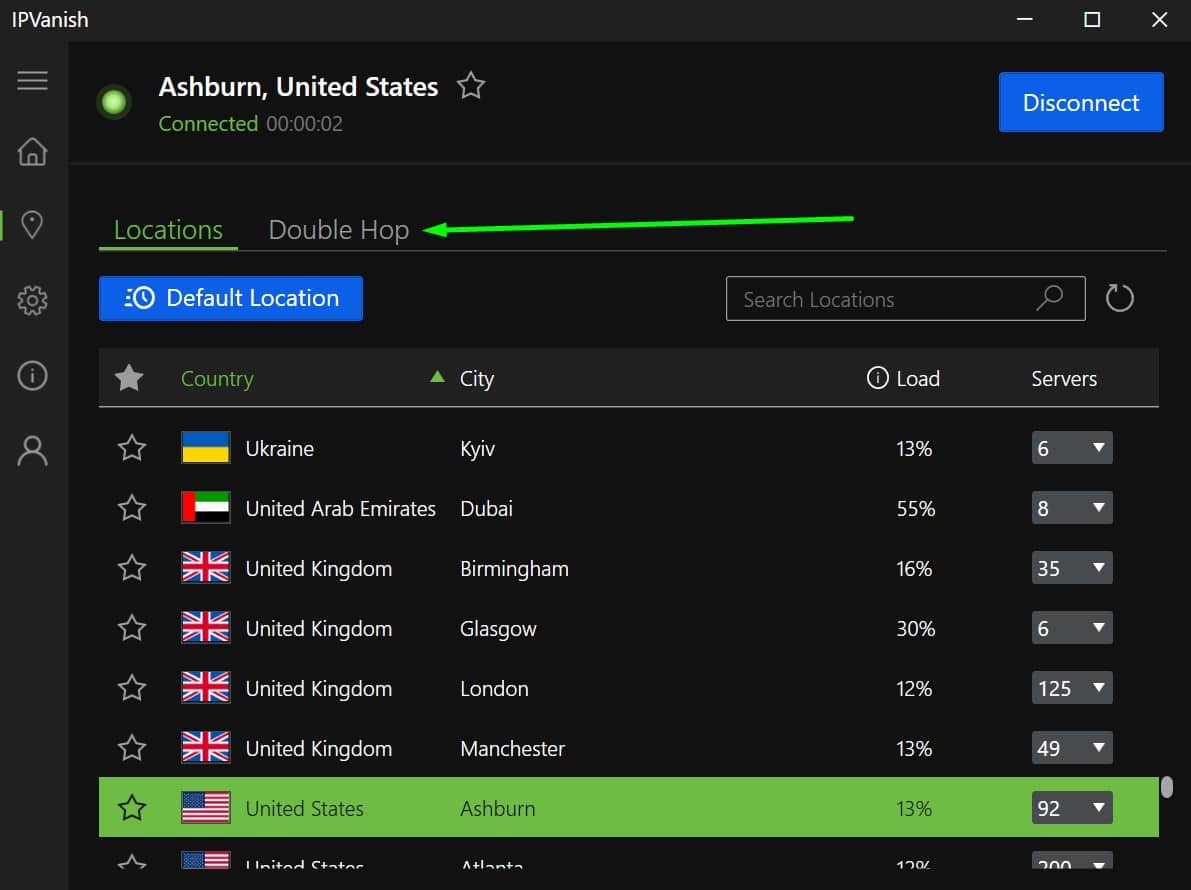The width and height of the screenshot is (1191, 890).
Task: Click the Ukraine flag icon
Action: coord(206,447)
